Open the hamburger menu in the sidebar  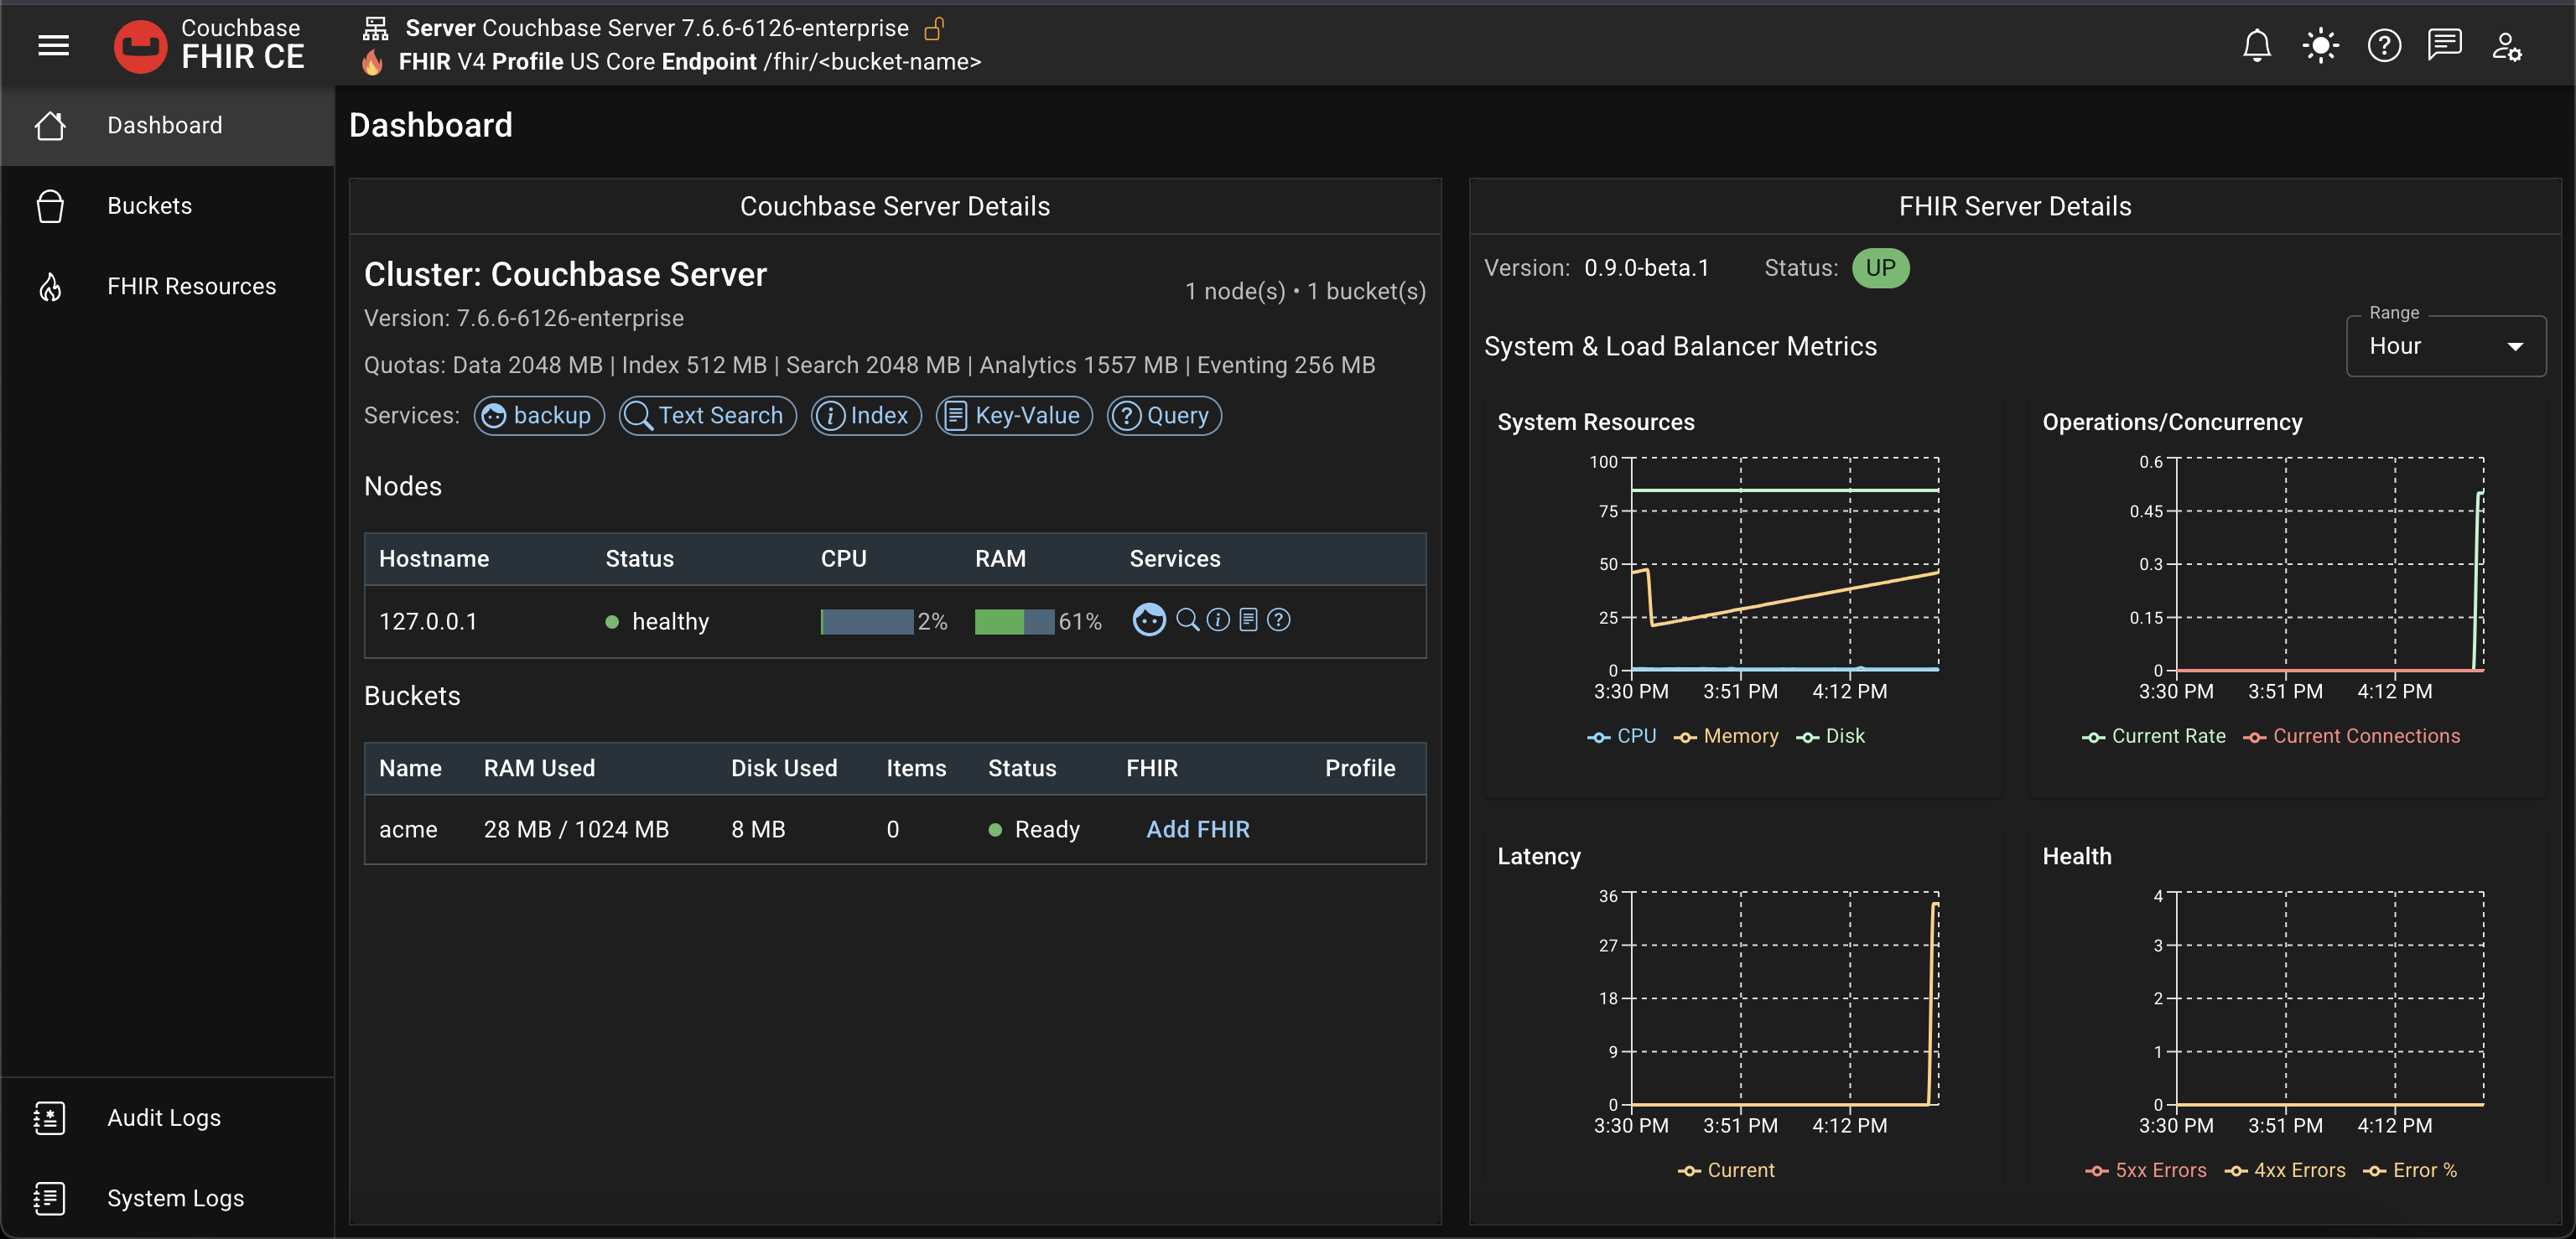pos(52,45)
